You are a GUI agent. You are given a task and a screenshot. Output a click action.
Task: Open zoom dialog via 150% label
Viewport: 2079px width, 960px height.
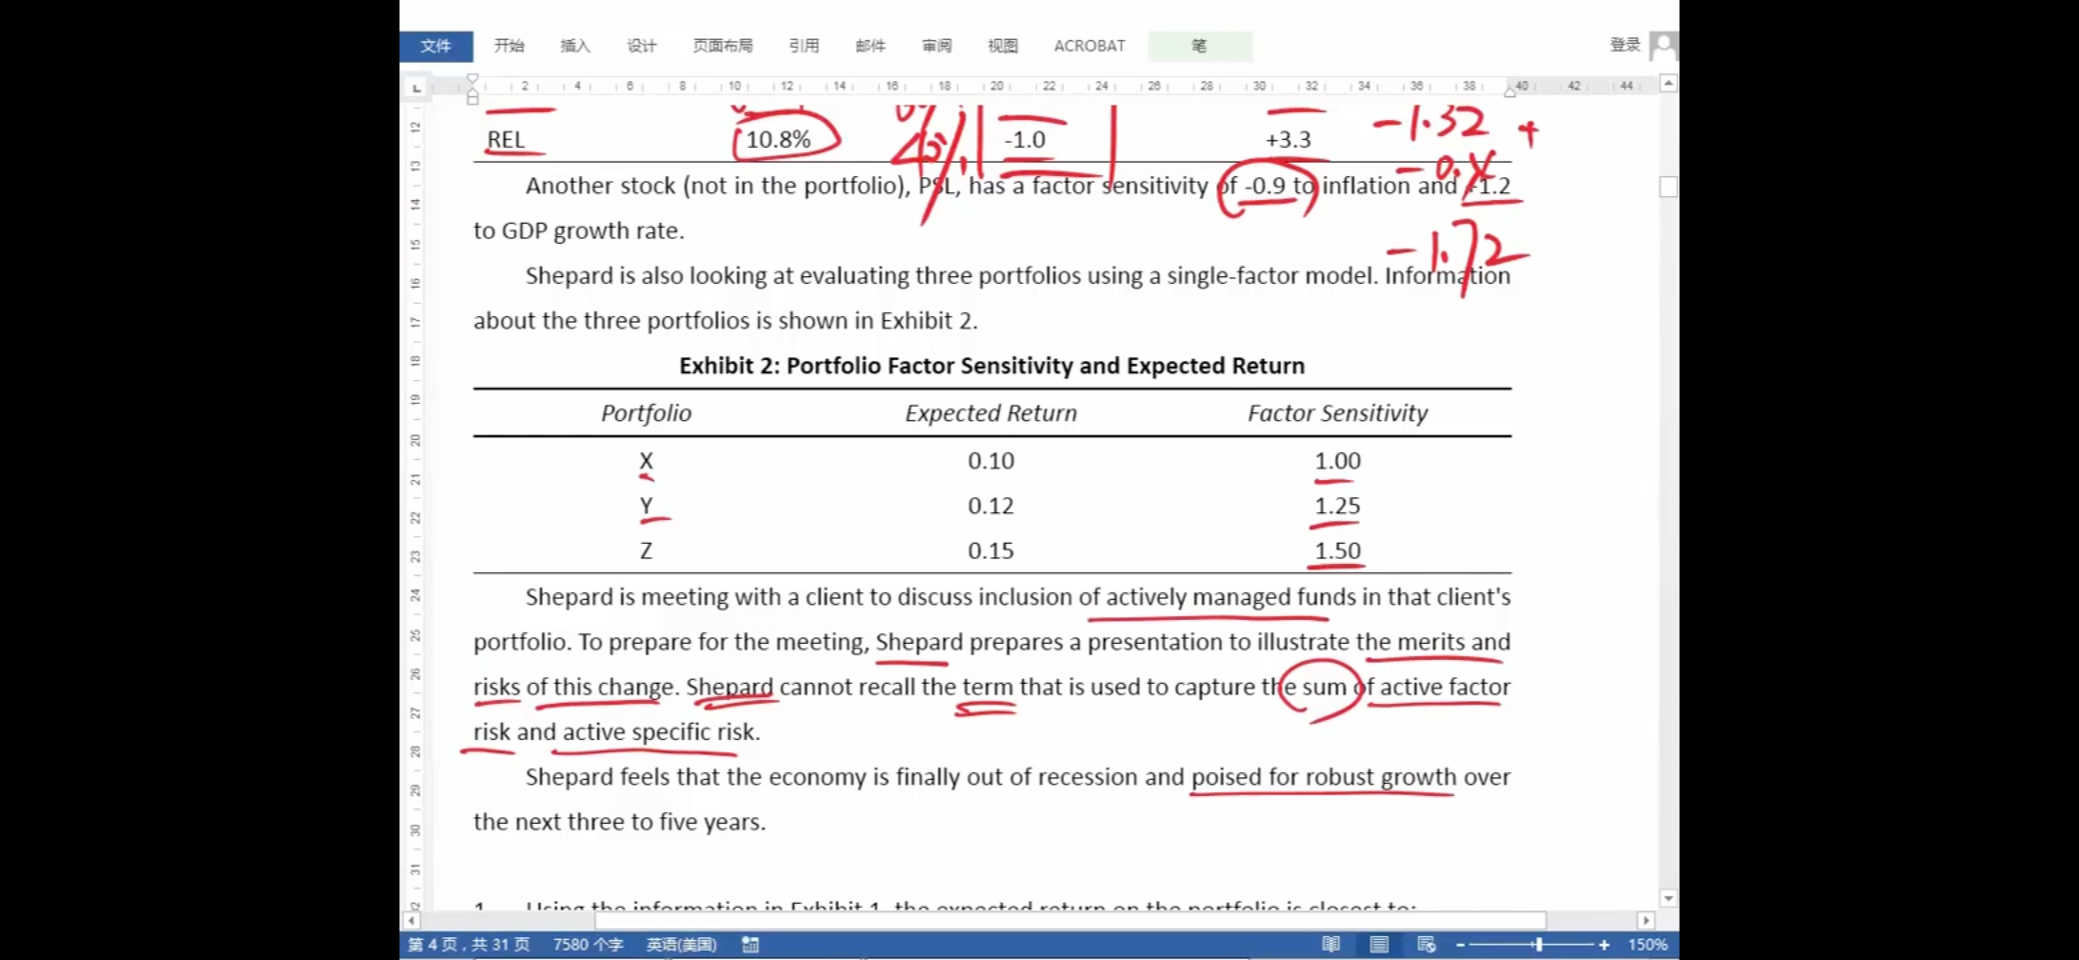click(x=1647, y=944)
